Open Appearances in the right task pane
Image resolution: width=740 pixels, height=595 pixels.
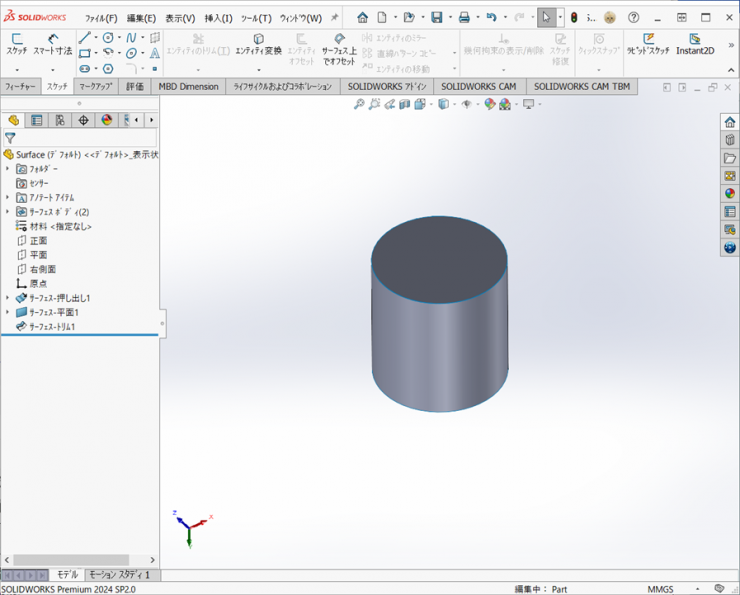pos(730,194)
